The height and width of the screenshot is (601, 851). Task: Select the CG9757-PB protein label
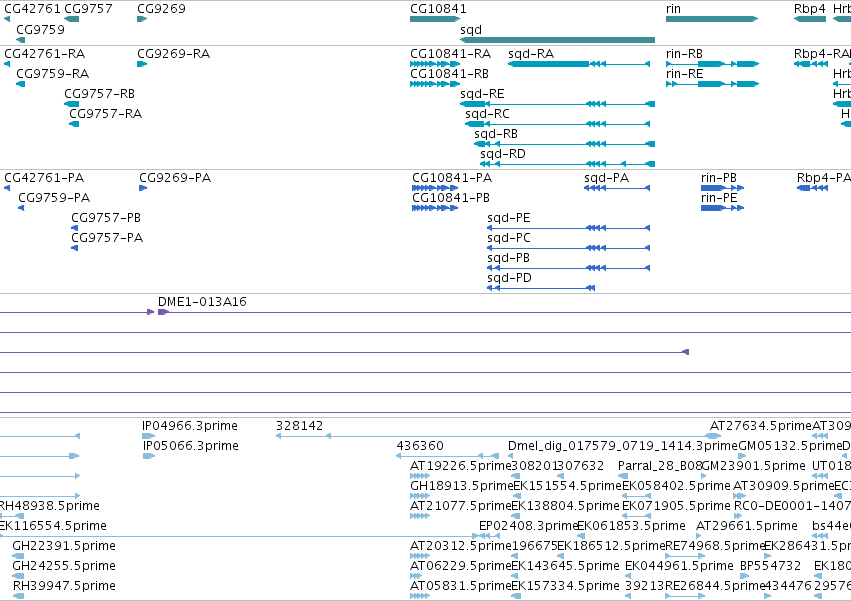click(x=106, y=218)
